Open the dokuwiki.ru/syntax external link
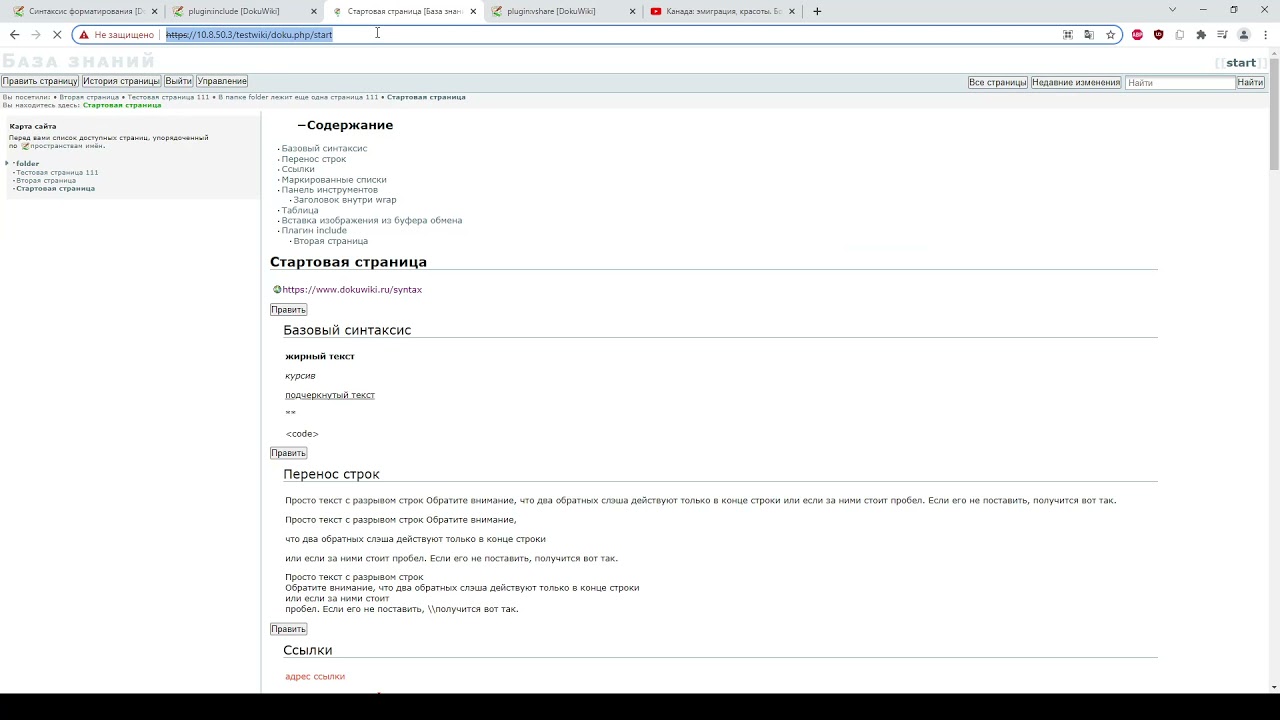The image size is (1280, 720). pyautogui.click(x=352, y=290)
